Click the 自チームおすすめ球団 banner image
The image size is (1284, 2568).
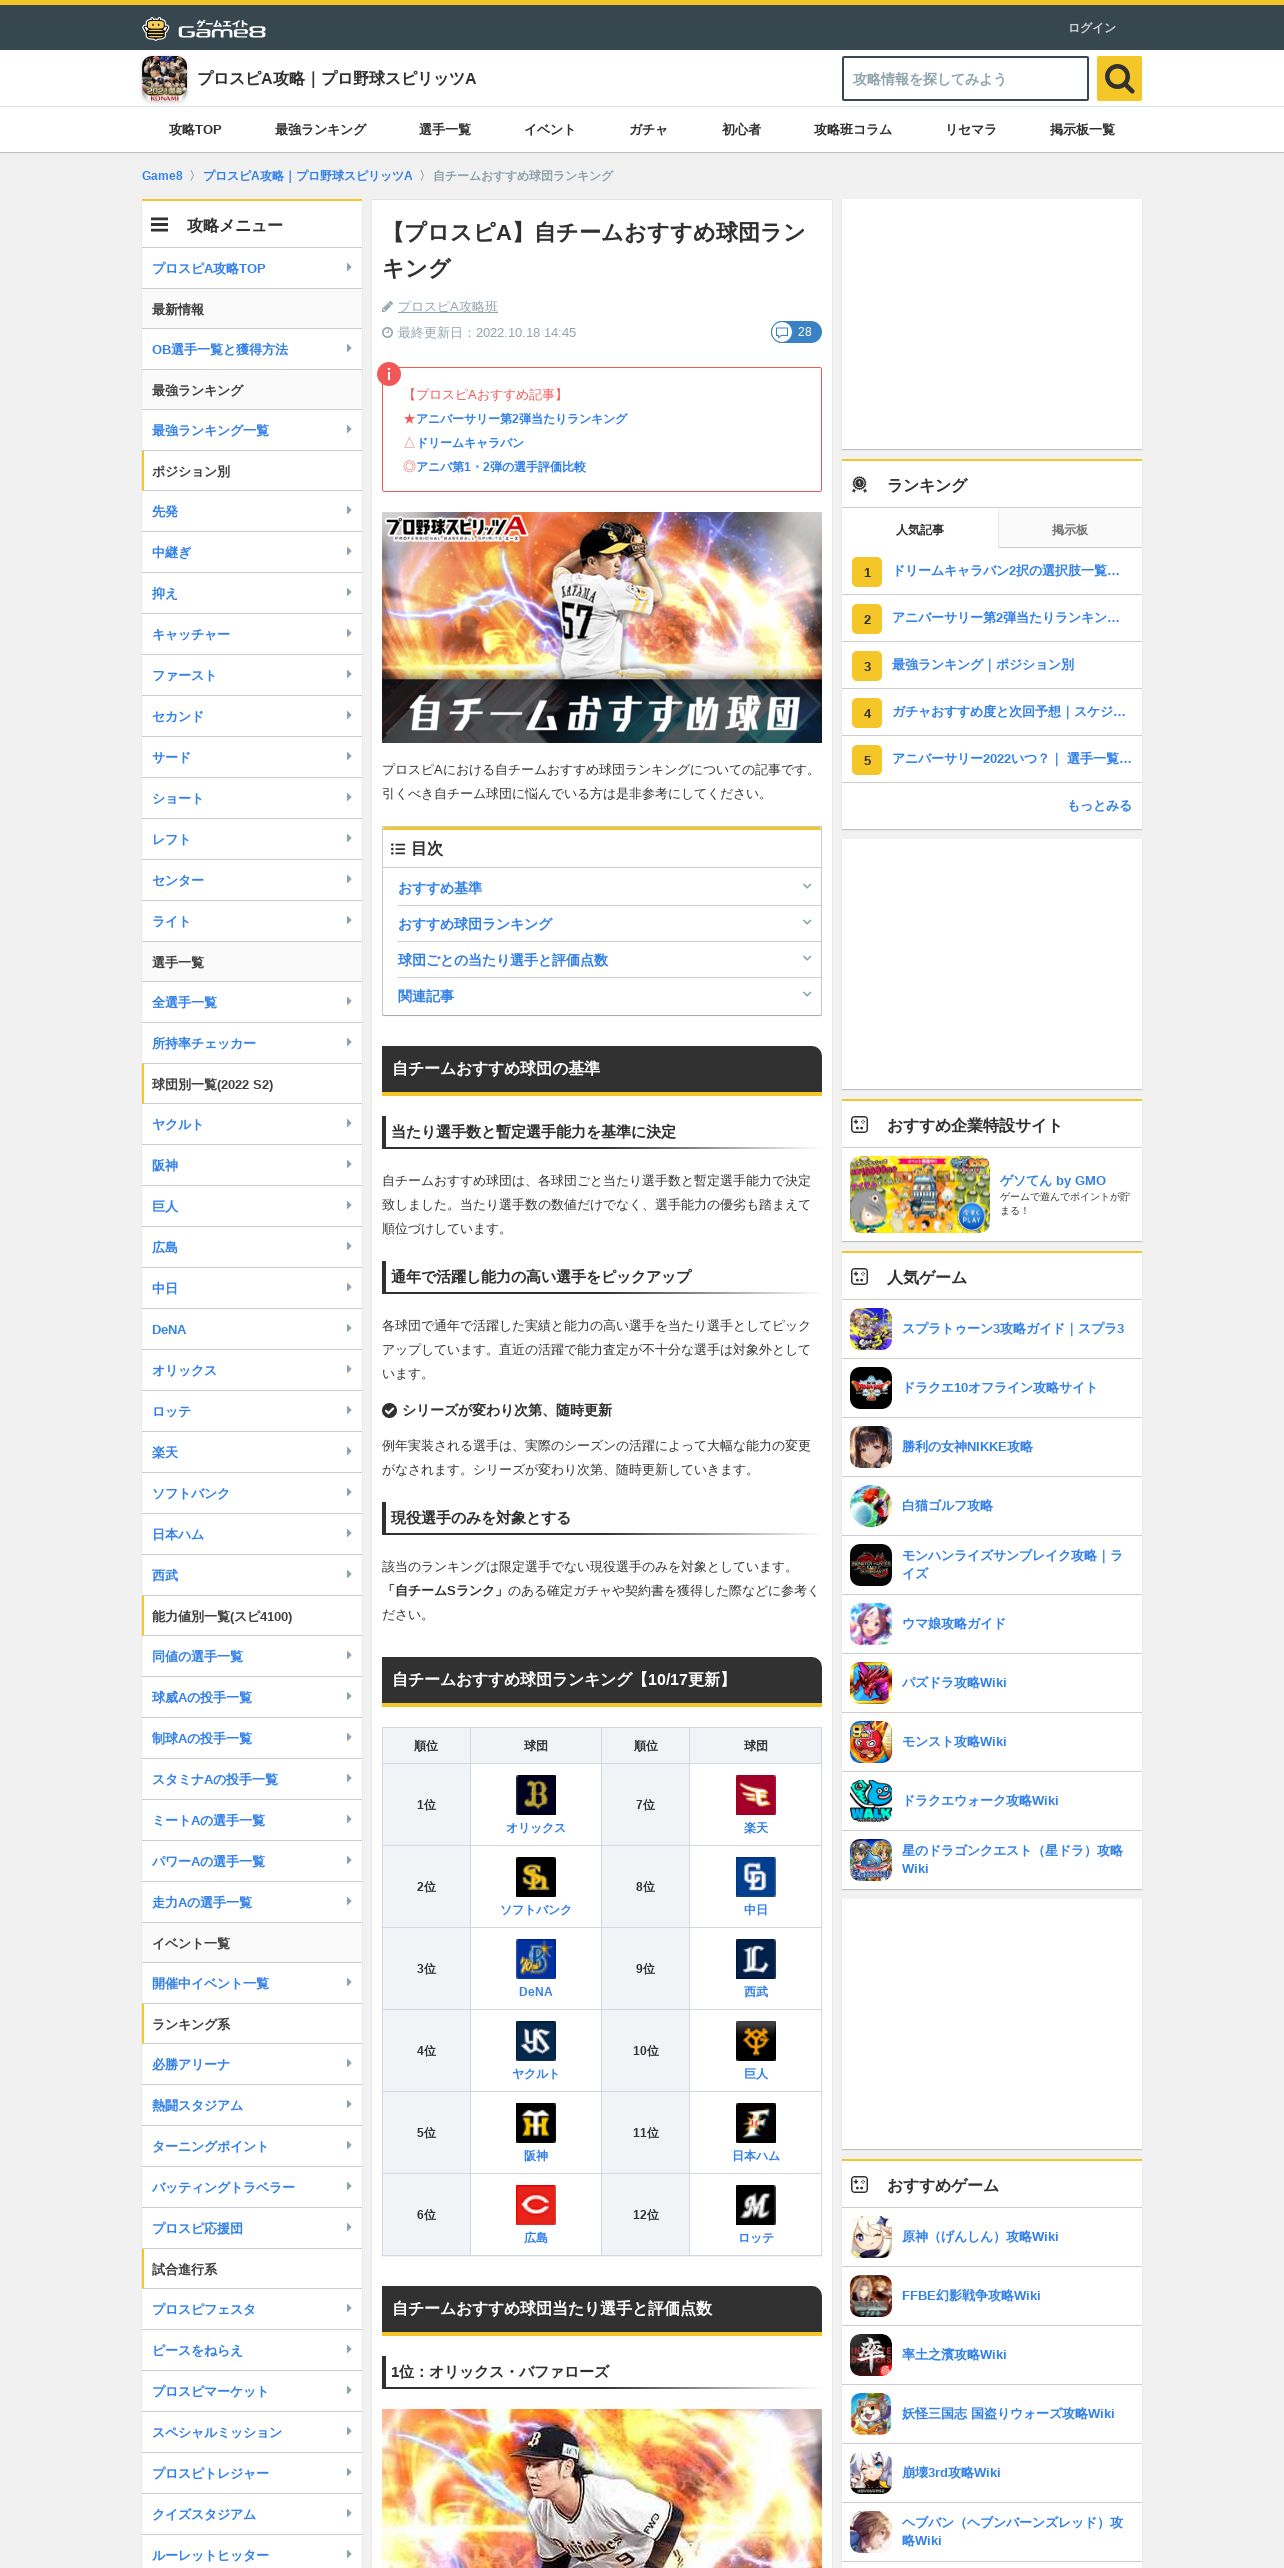pos(602,628)
